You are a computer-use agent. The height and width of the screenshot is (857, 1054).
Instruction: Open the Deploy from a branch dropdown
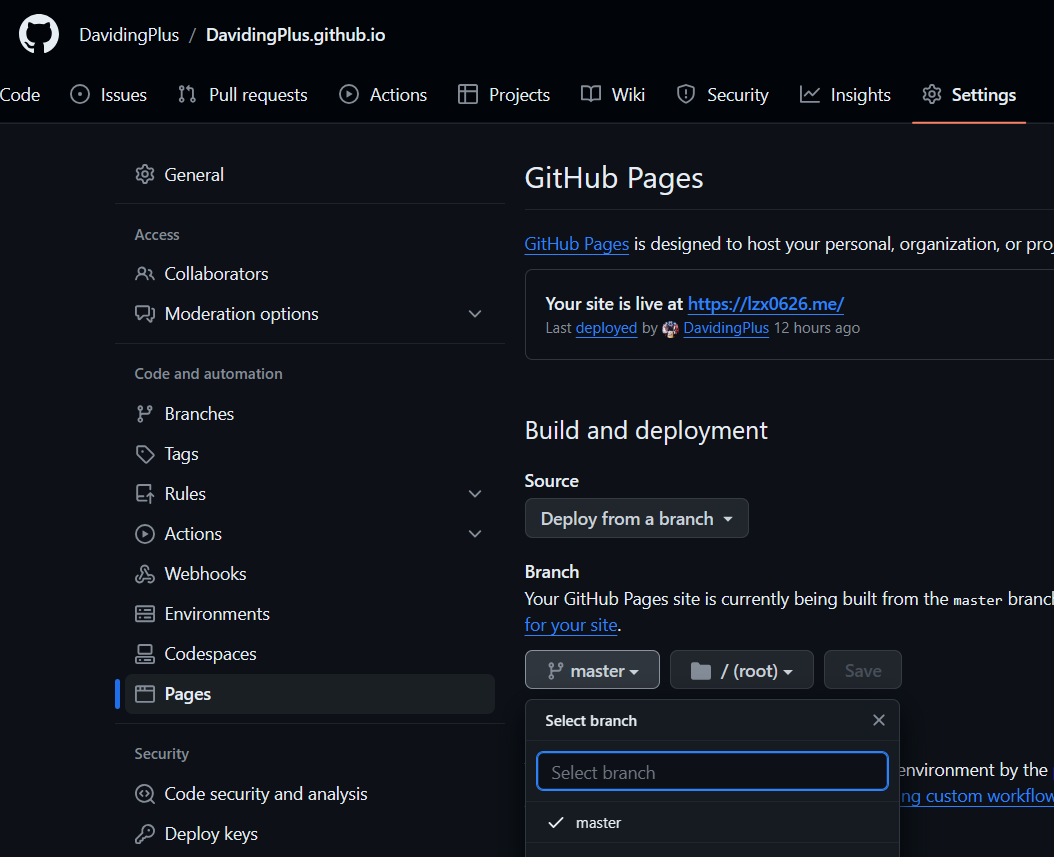(637, 518)
